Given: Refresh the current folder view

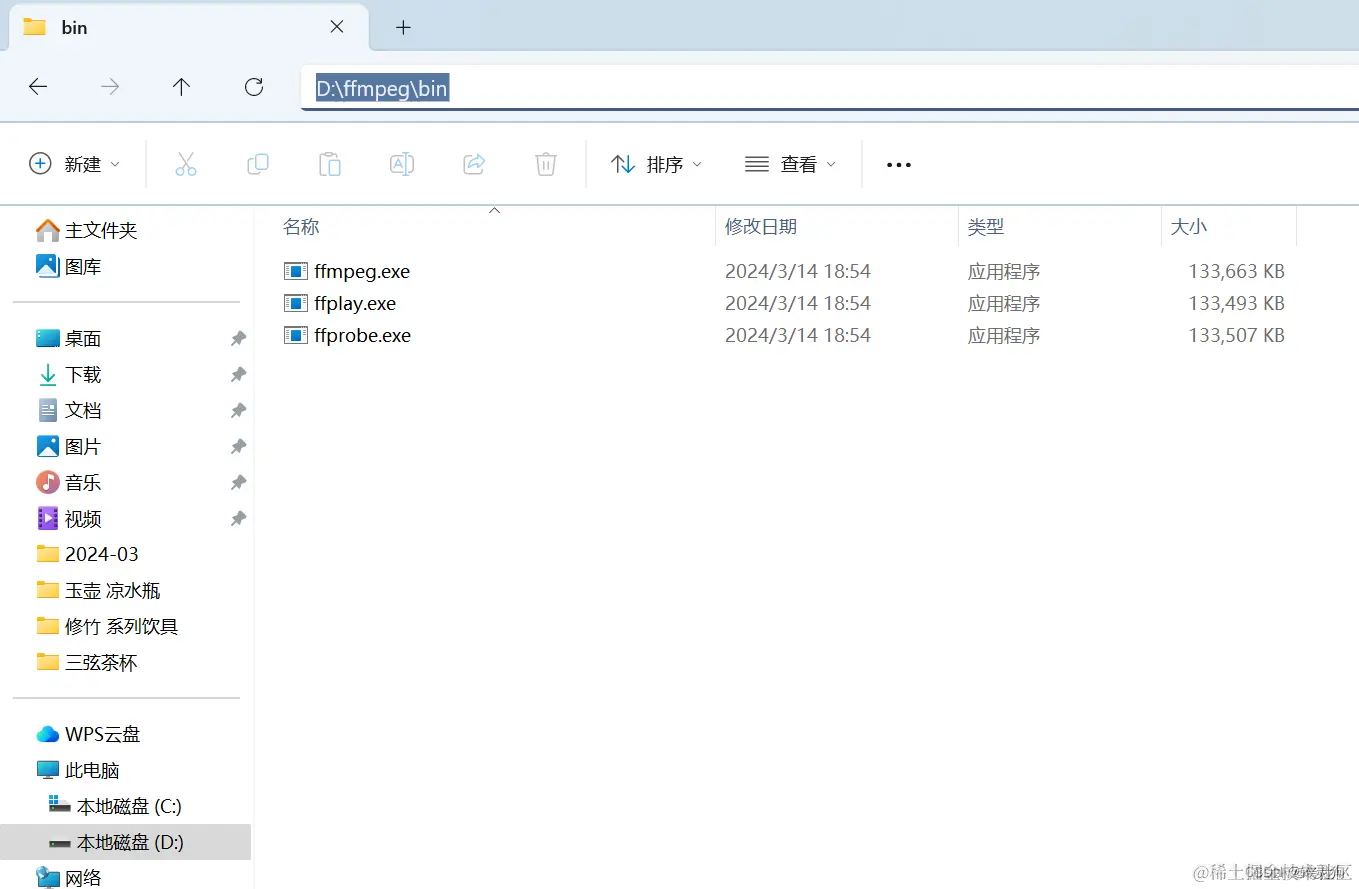Looking at the screenshot, I should [x=254, y=87].
